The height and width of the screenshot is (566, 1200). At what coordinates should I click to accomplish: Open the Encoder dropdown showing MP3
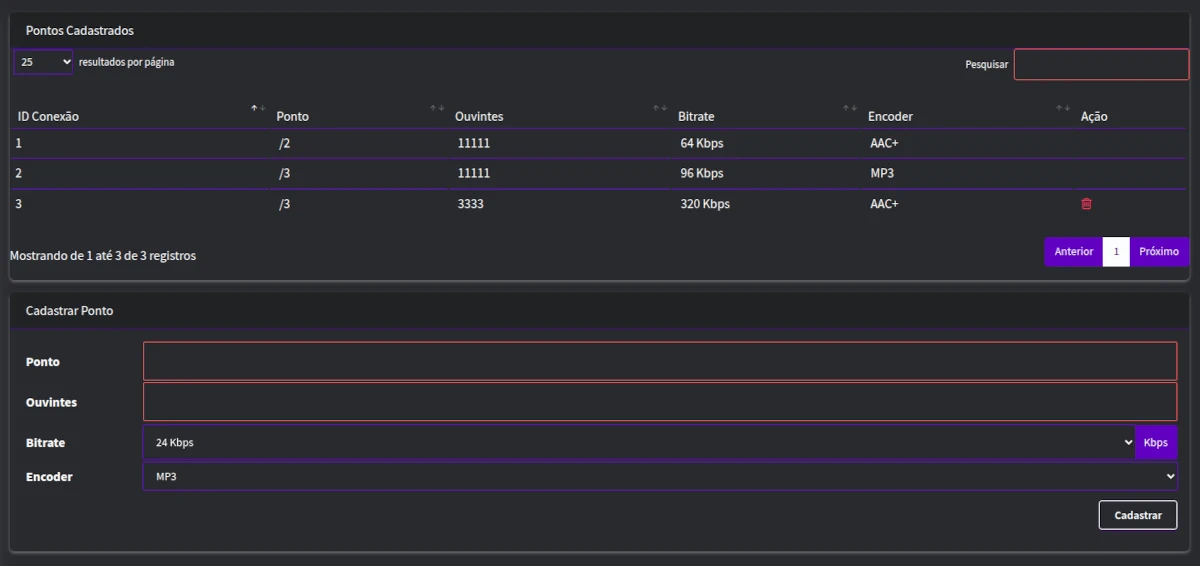pos(660,477)
